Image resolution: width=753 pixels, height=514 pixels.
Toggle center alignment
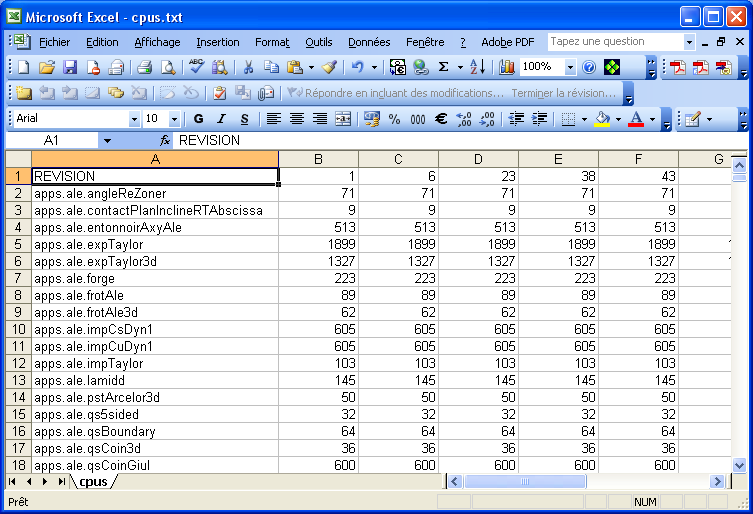(297, 119)
